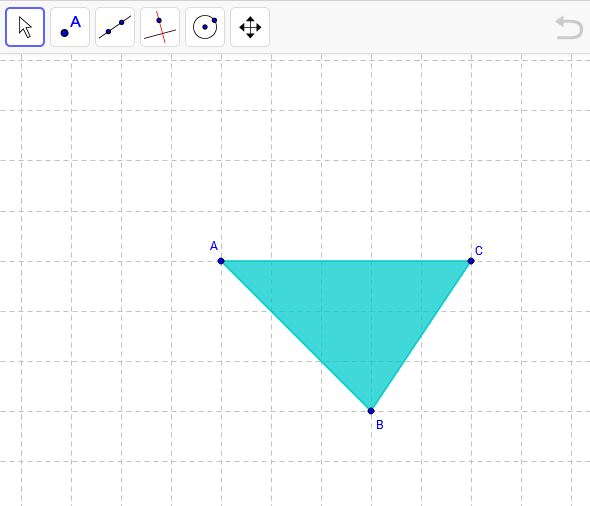Click the Undo arrow button
The image size is (590, 506).
(569, 27)
